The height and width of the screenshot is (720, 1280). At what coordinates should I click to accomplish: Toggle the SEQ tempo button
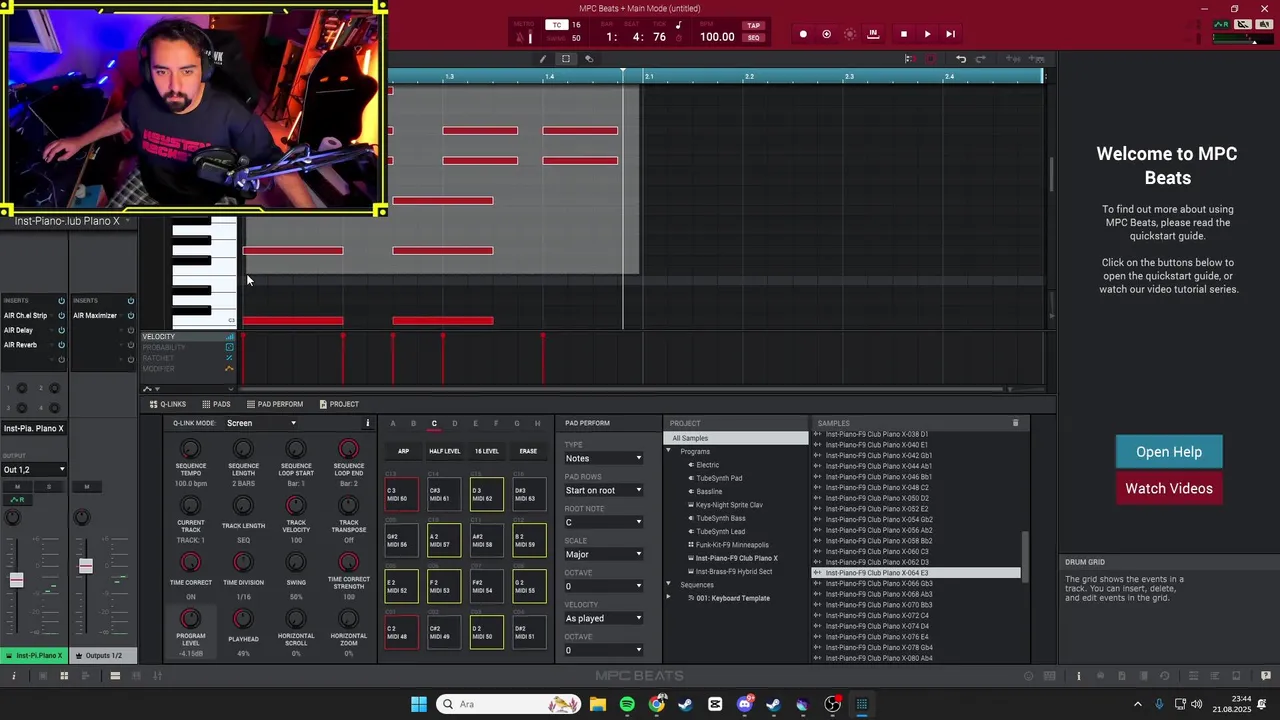[x=754, y=38]
